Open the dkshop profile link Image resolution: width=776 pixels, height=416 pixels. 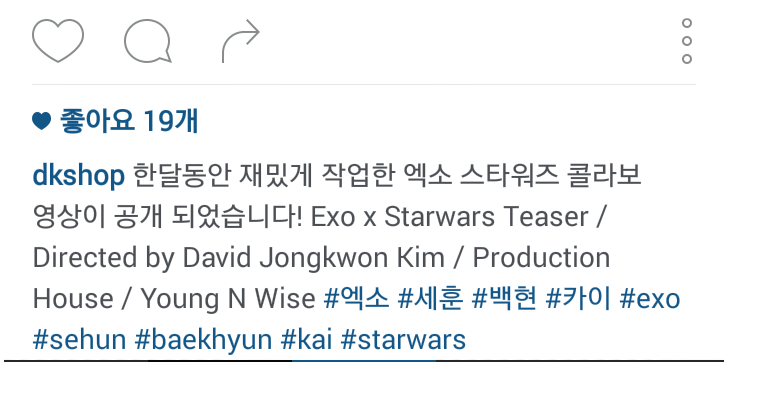78,176
